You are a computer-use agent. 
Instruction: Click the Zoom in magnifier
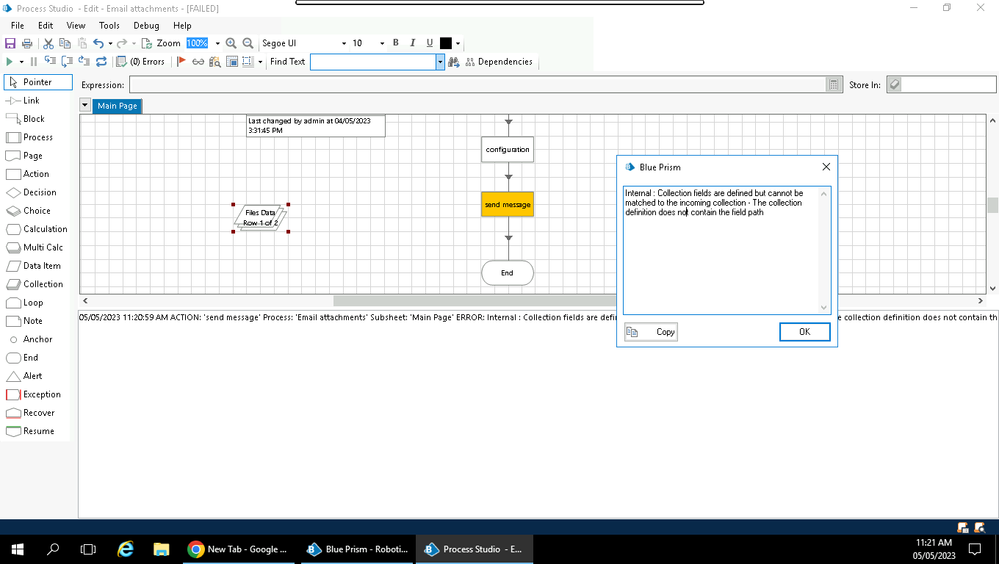click(231, 44)
